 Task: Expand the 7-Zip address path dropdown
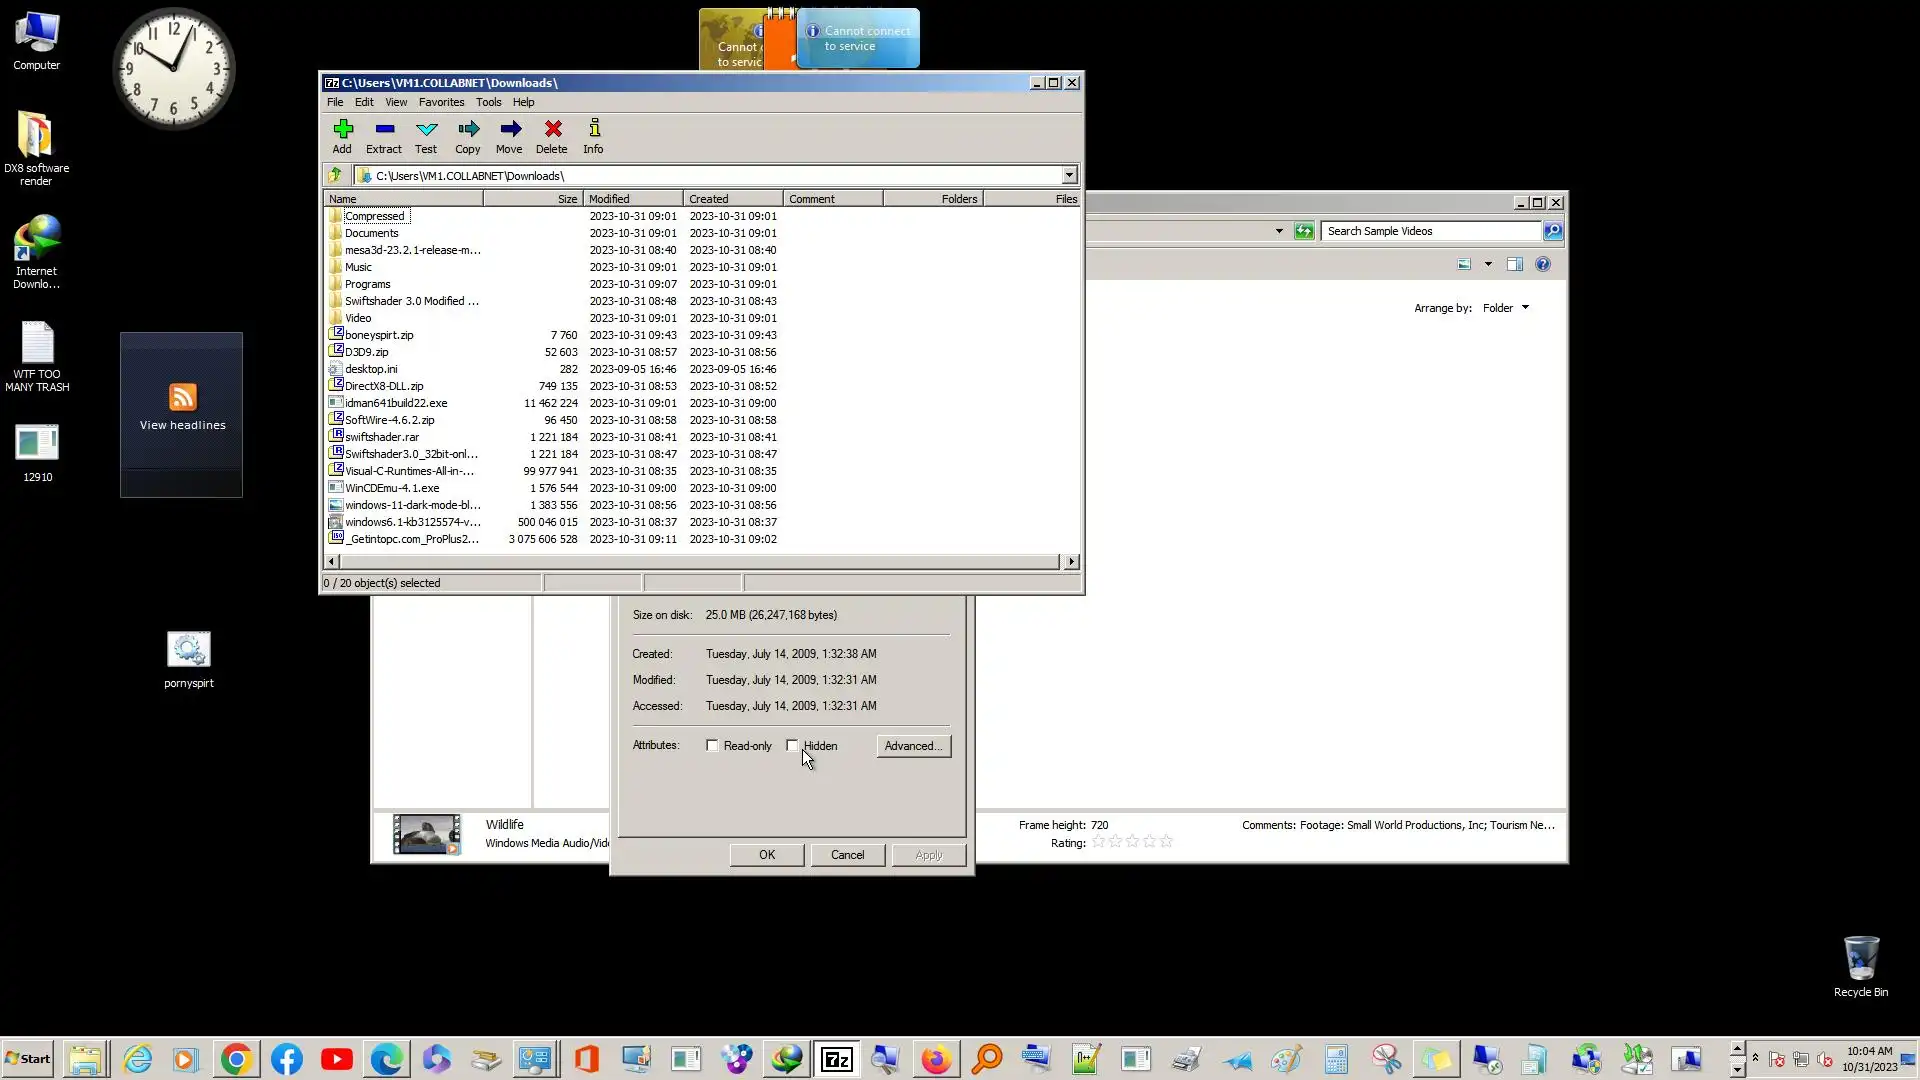[1069, 176]
